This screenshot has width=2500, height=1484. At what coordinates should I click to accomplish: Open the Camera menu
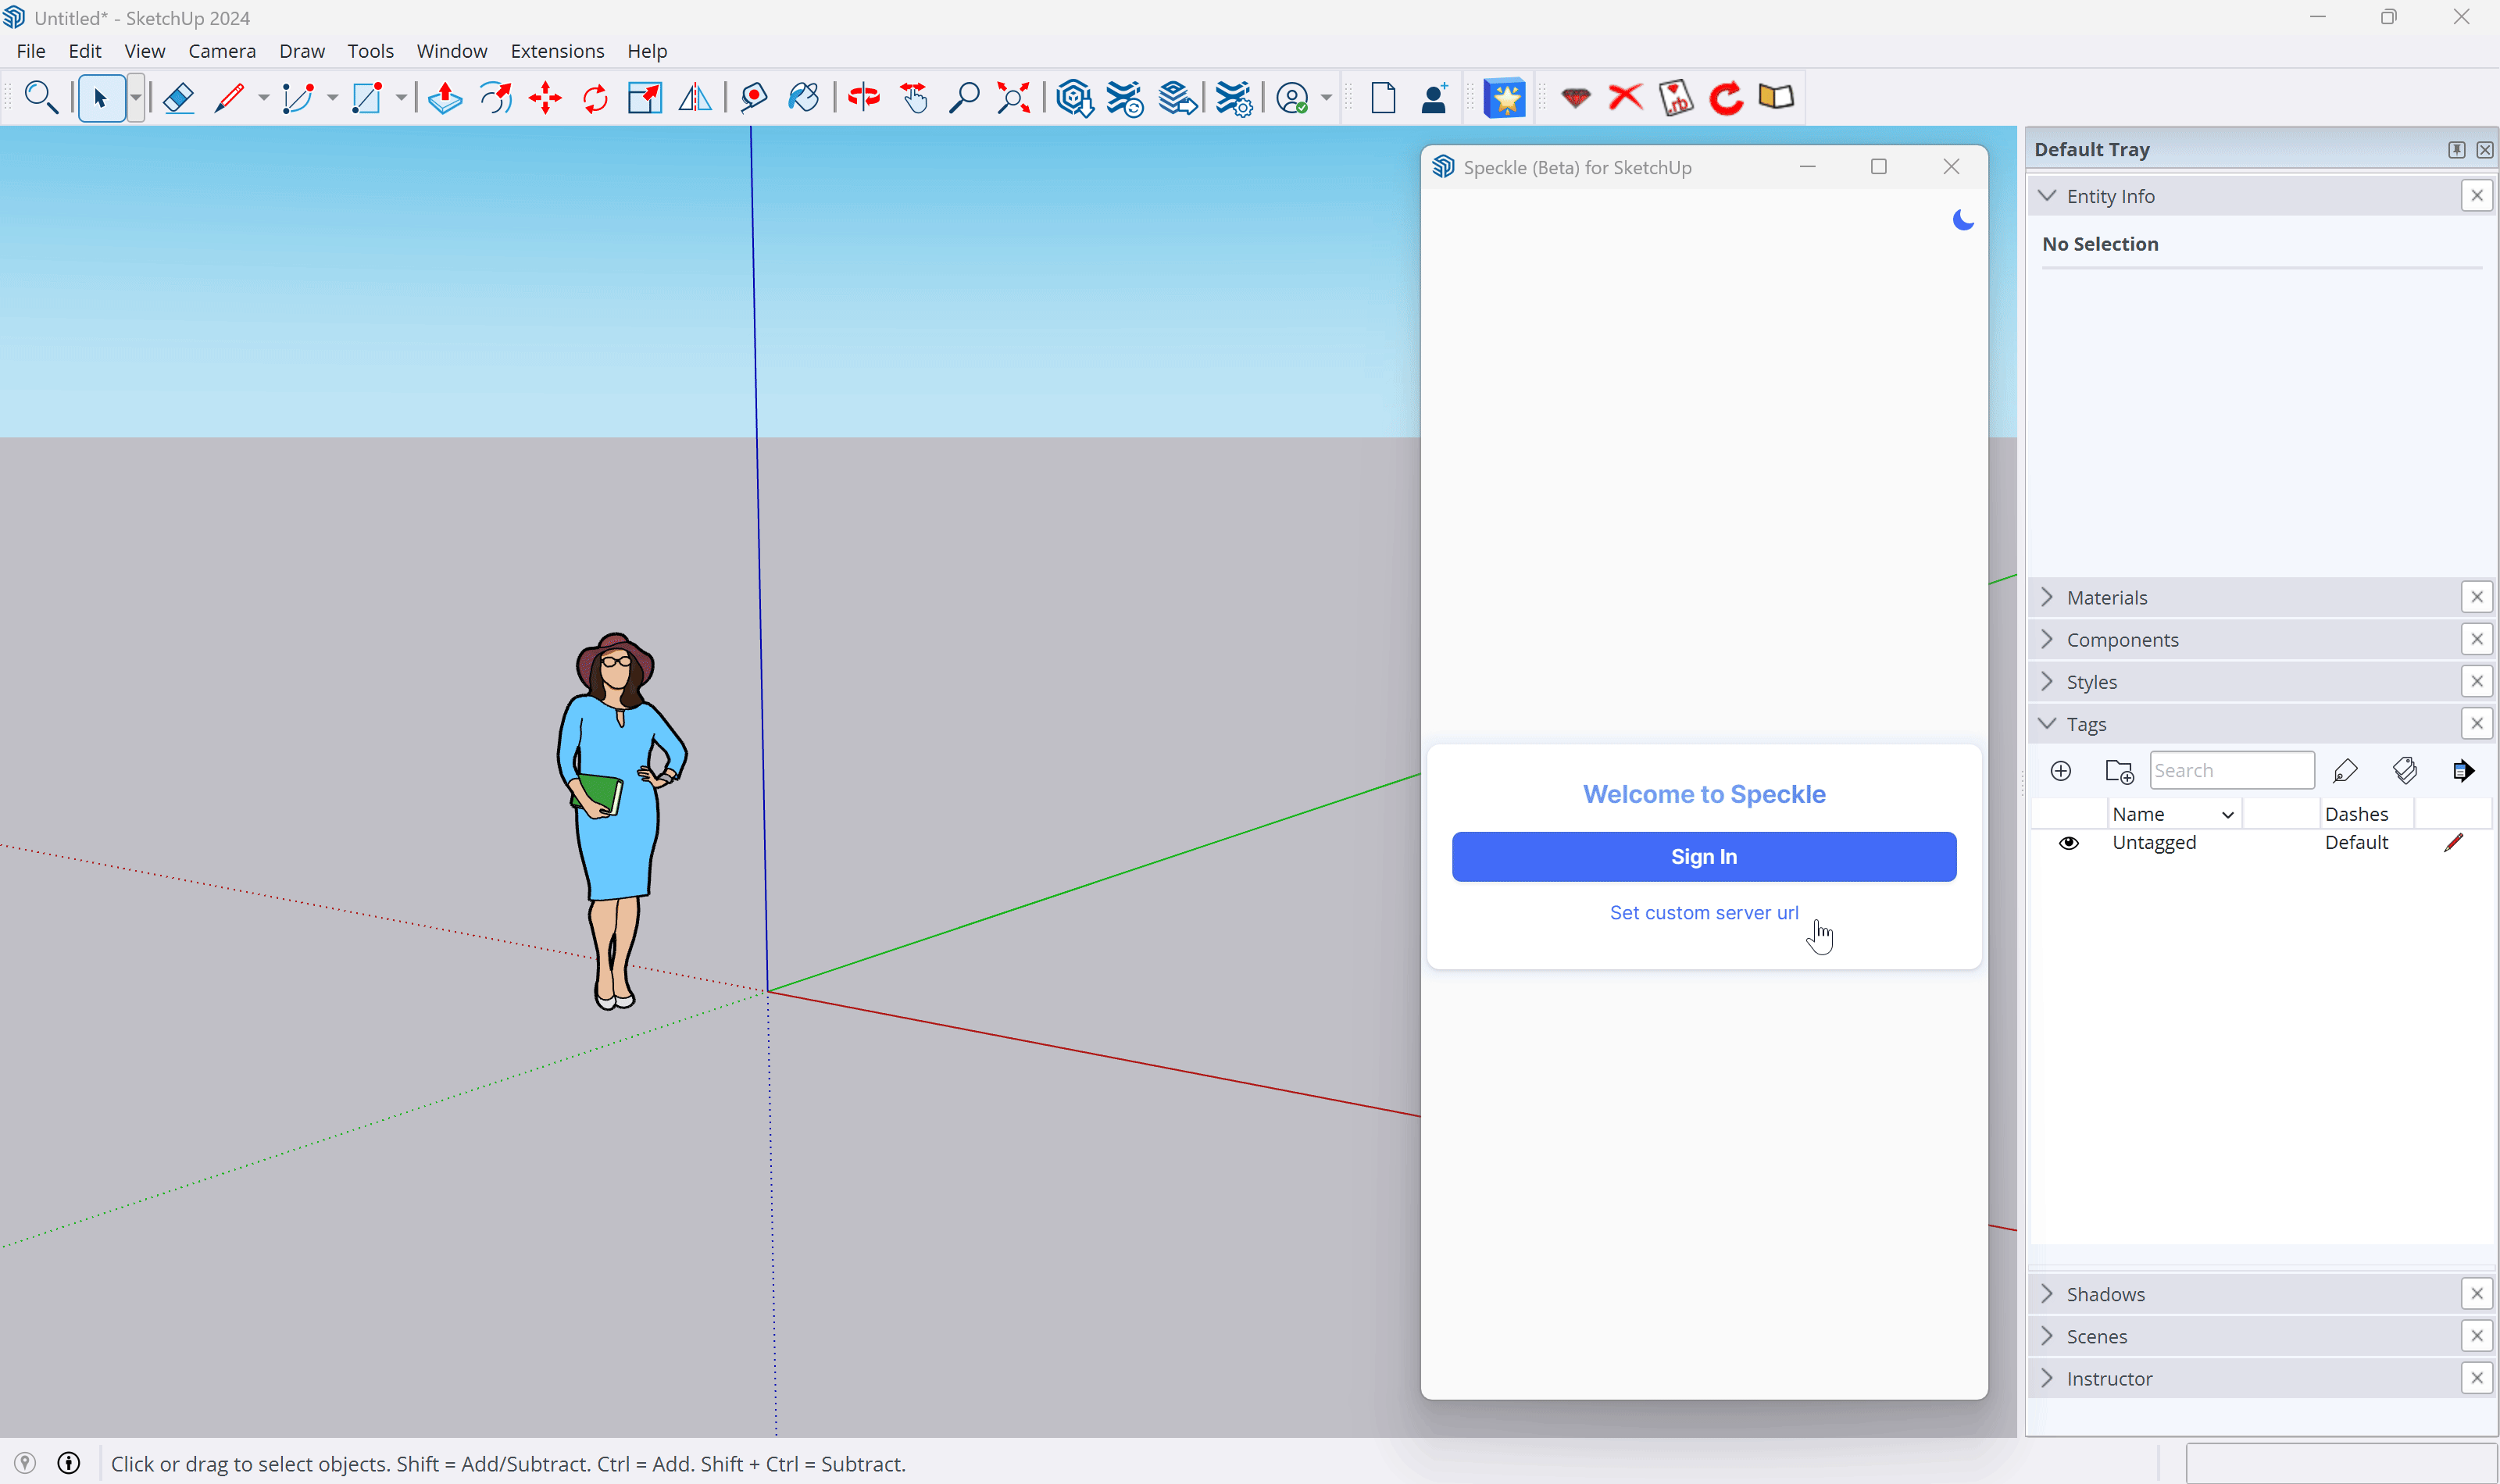tap(221, 49)
